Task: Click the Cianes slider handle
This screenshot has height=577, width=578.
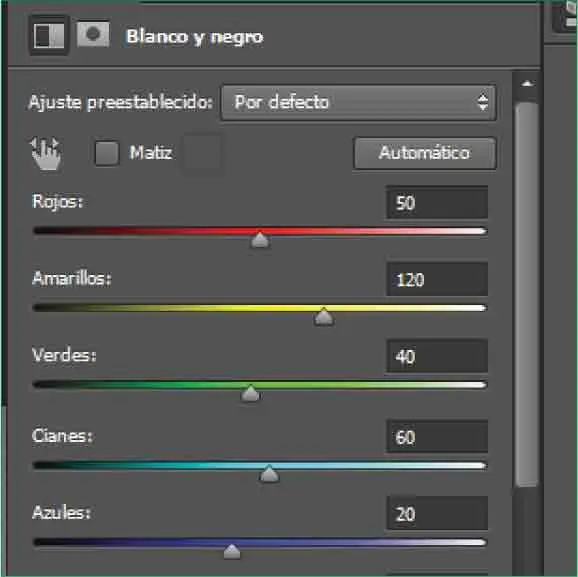Action: coord(269,474)
